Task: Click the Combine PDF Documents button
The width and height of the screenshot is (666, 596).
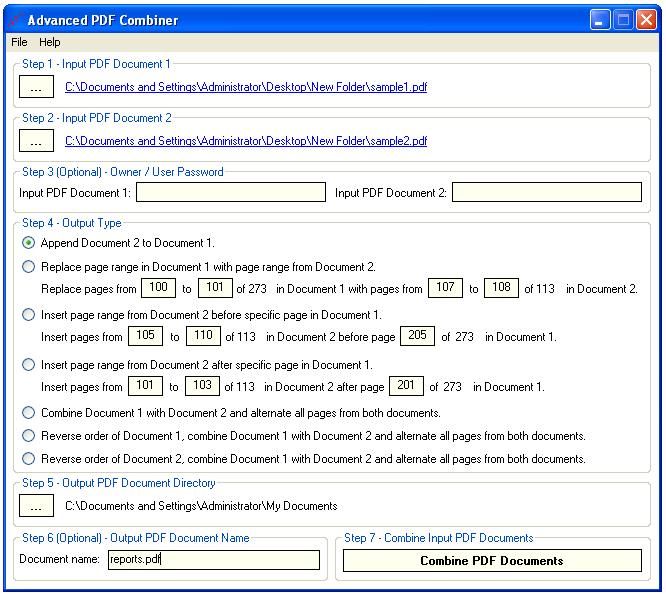Action: [x=492, y=561]
